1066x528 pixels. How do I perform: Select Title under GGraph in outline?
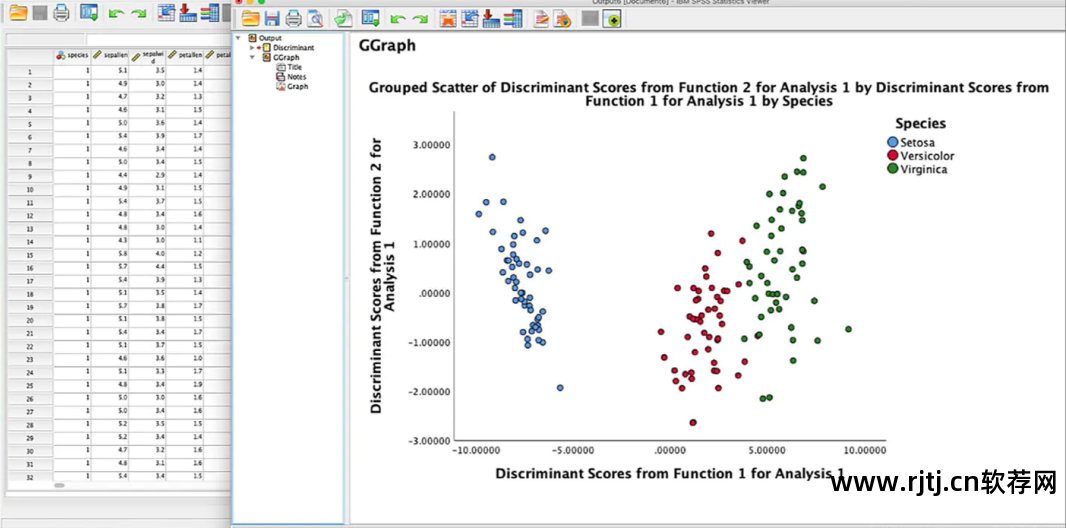point(294,67)
